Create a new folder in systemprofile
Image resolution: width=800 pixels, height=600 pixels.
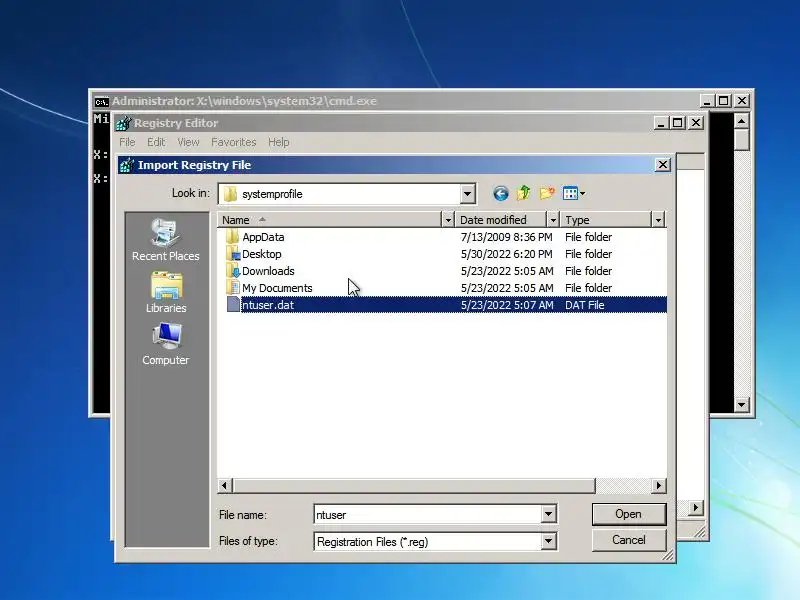pos(547,193)
